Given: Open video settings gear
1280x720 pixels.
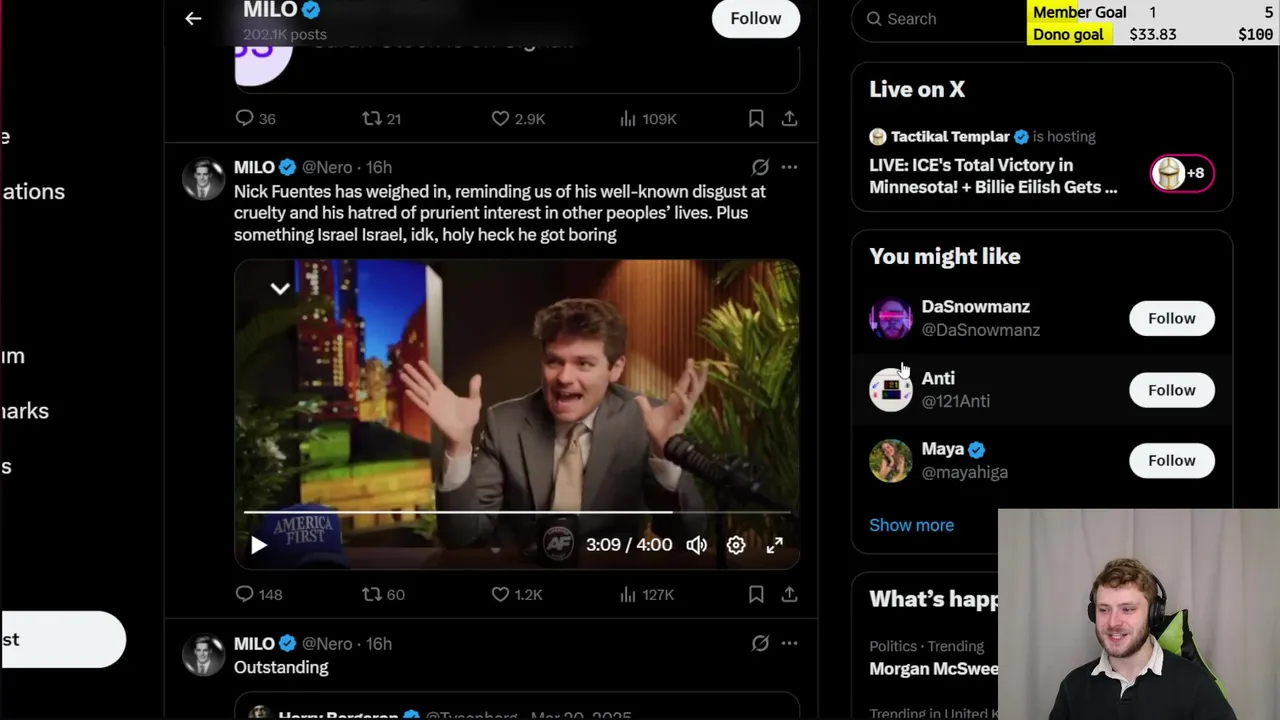Looking at the screenshot, I should [736, 545].
